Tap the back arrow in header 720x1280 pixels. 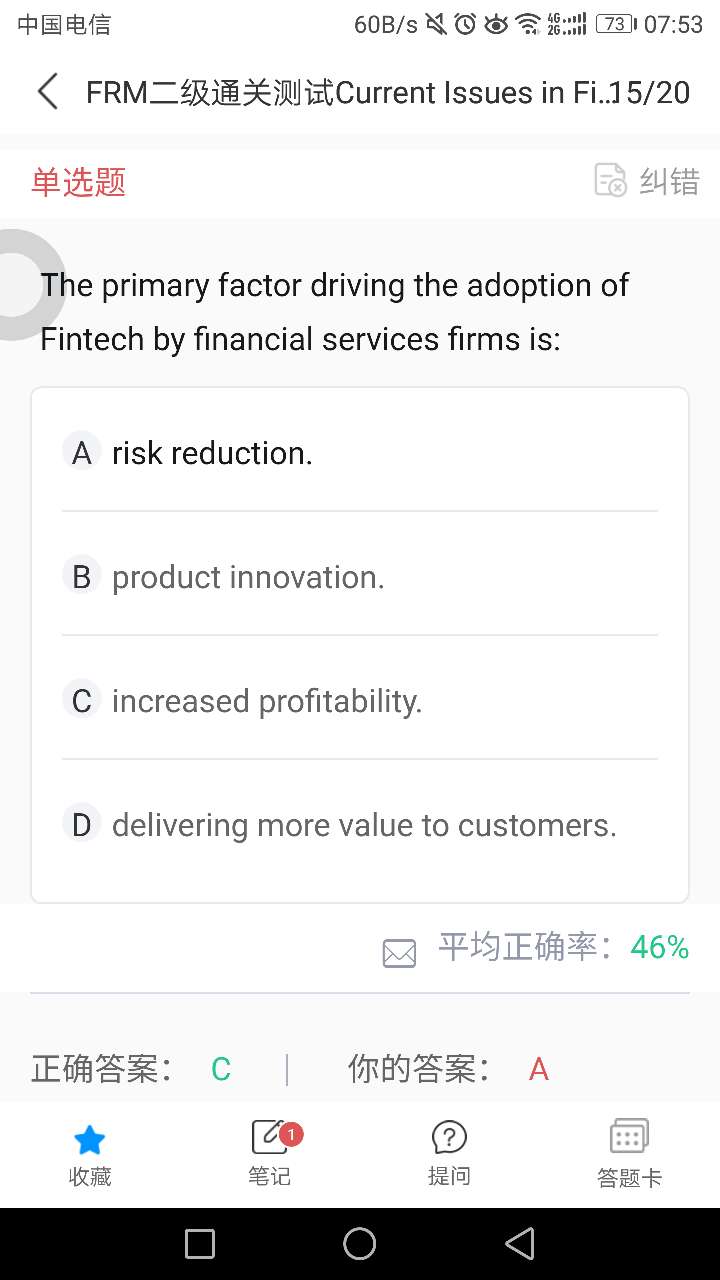coord(48,92)
